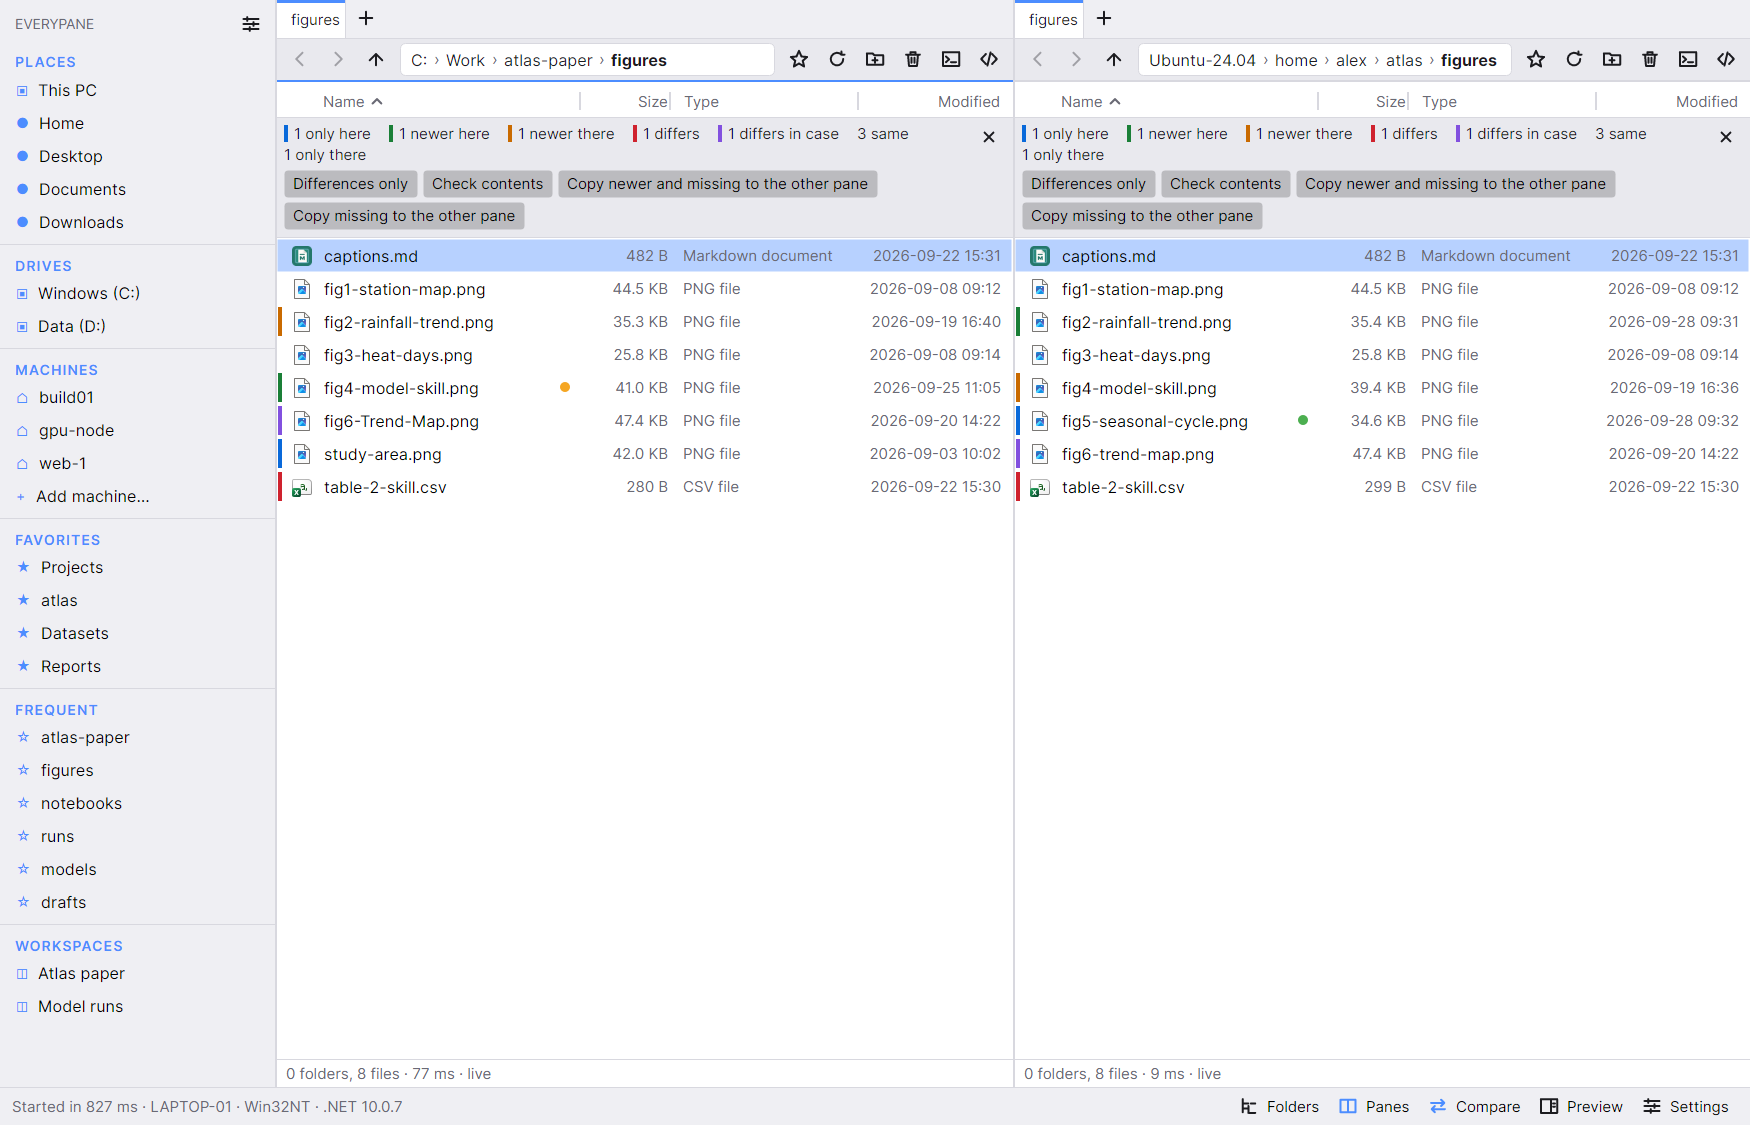This screenshot has width=1750, height=1125.
Task: Click the alex breadcrumb segment in the right path
Action: (x=1351, y=60)
